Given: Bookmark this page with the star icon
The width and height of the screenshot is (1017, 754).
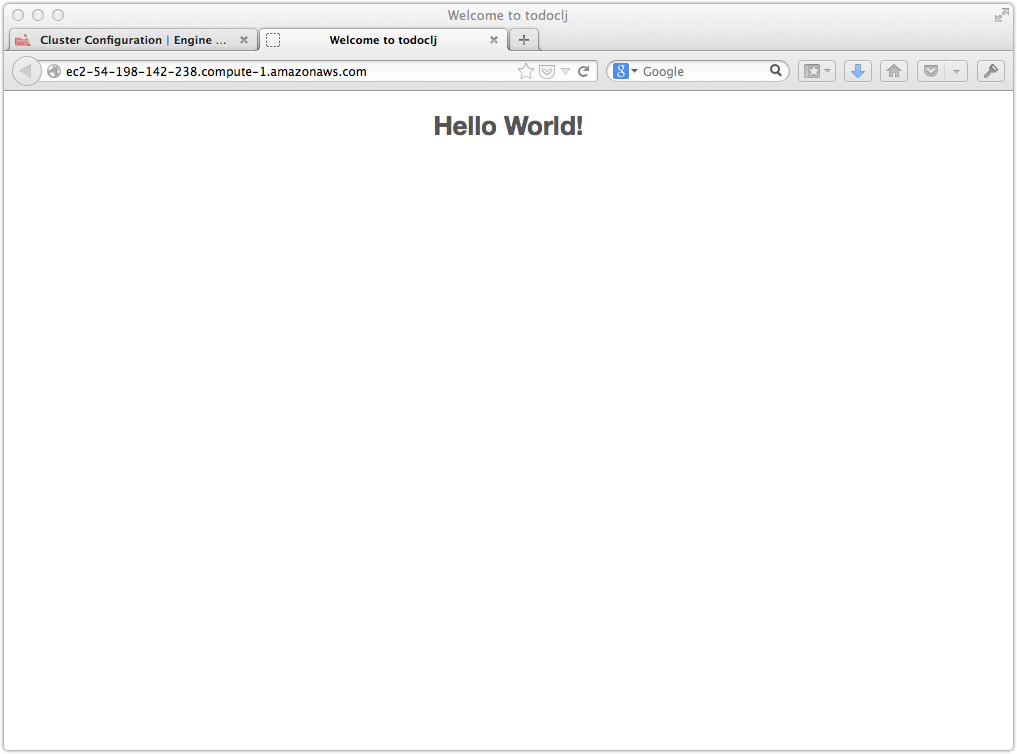Looking at the screenshot, I should click(x=525, y=71).
